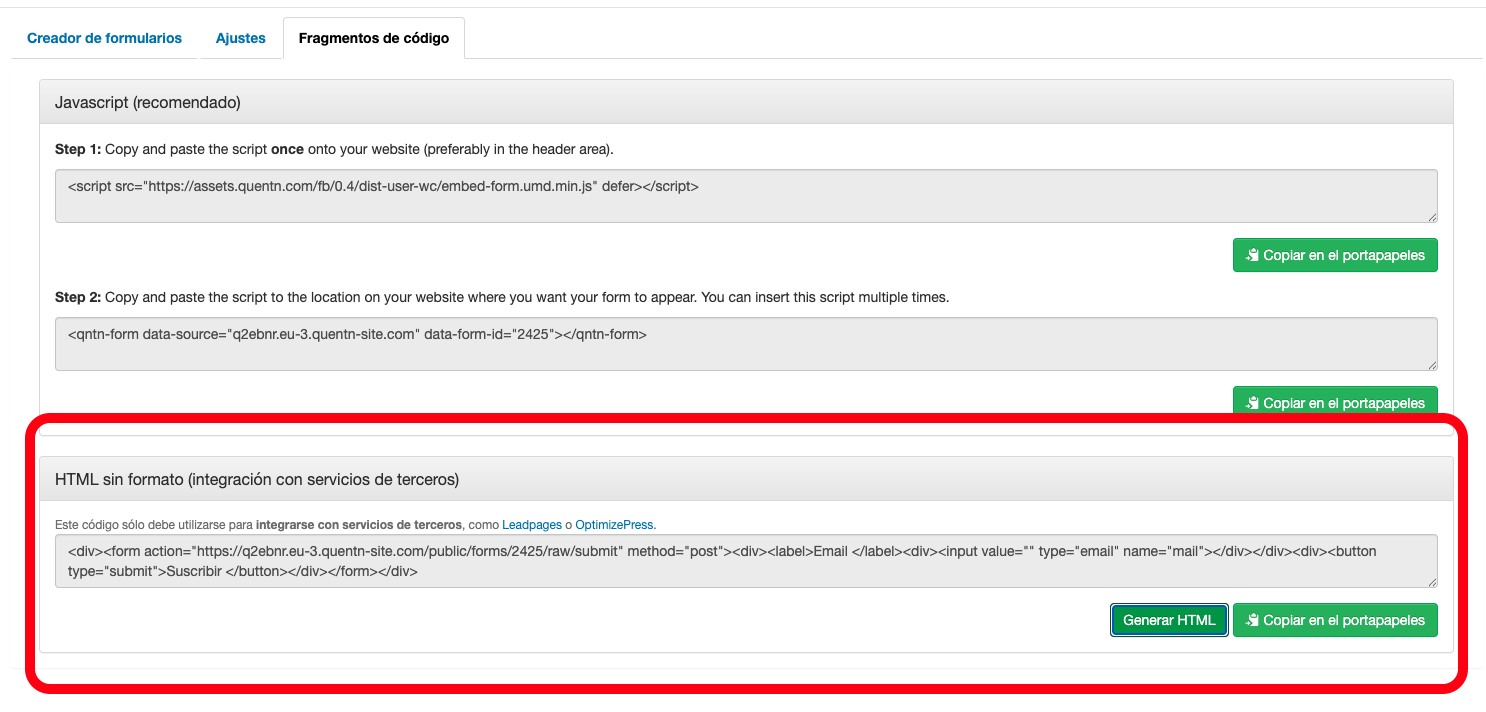Switch to the Ajustes tab
This screenshot has width=1486, height=712.
pos(241,38)
